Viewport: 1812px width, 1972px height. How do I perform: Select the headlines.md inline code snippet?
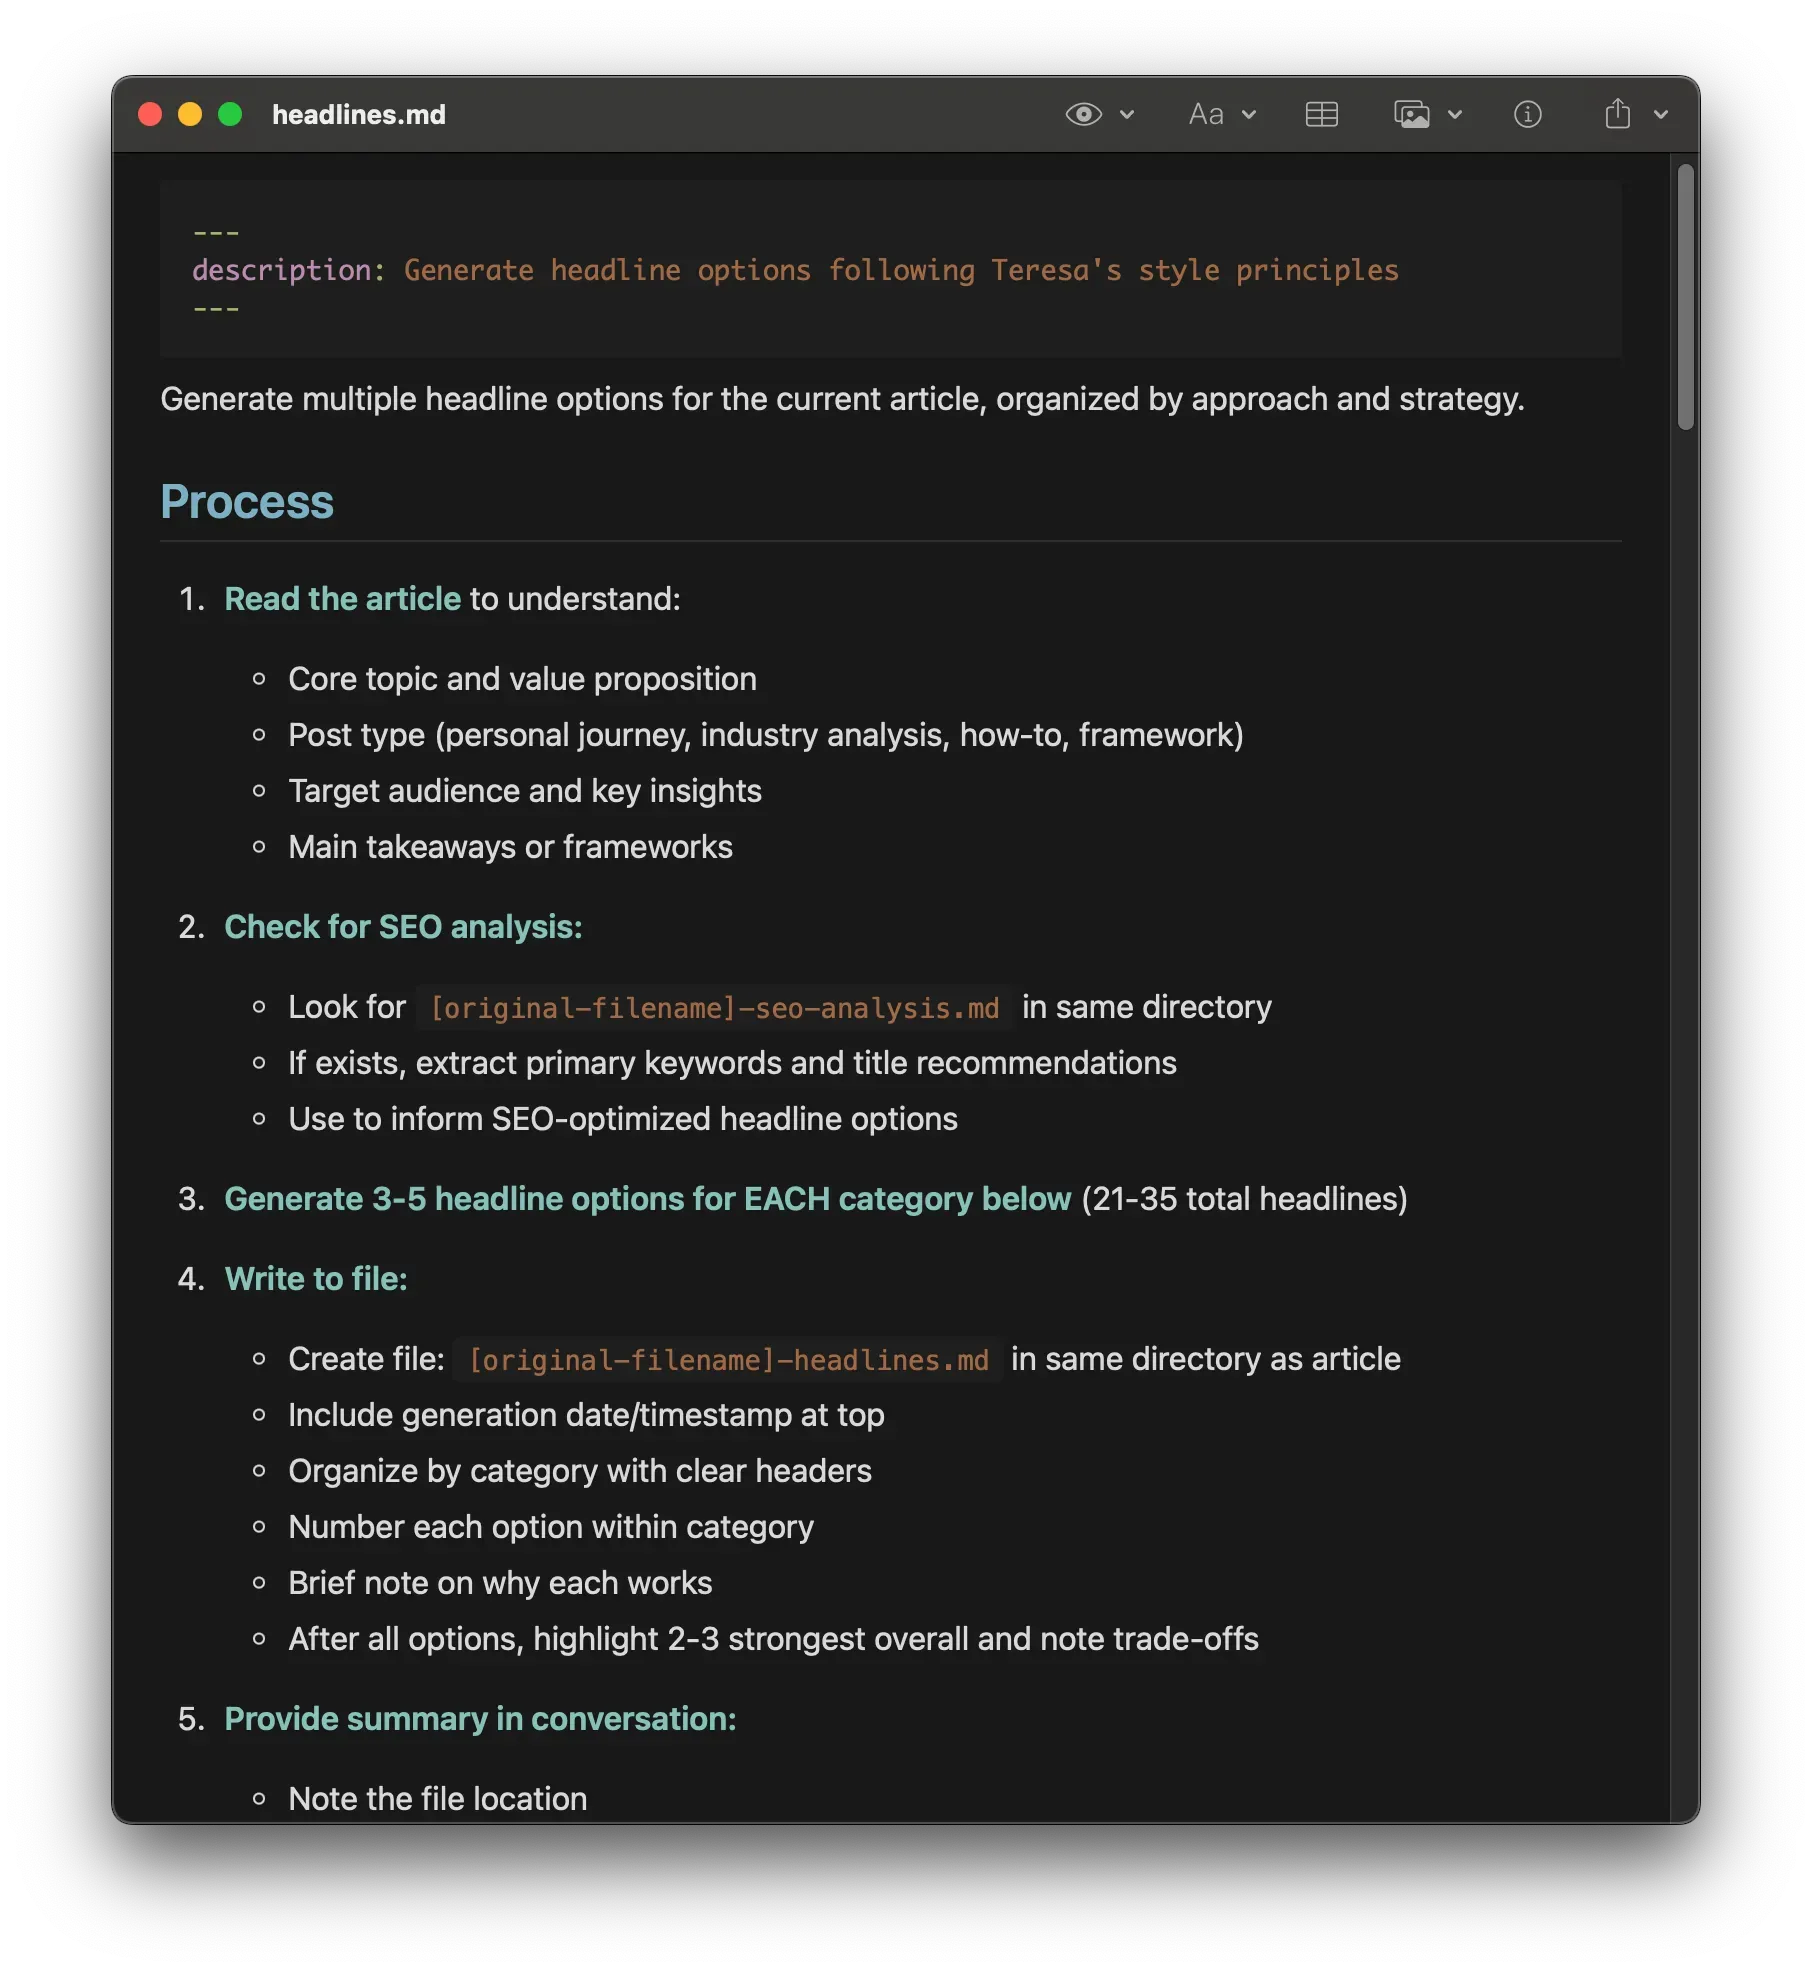[x=725, y=1359]
